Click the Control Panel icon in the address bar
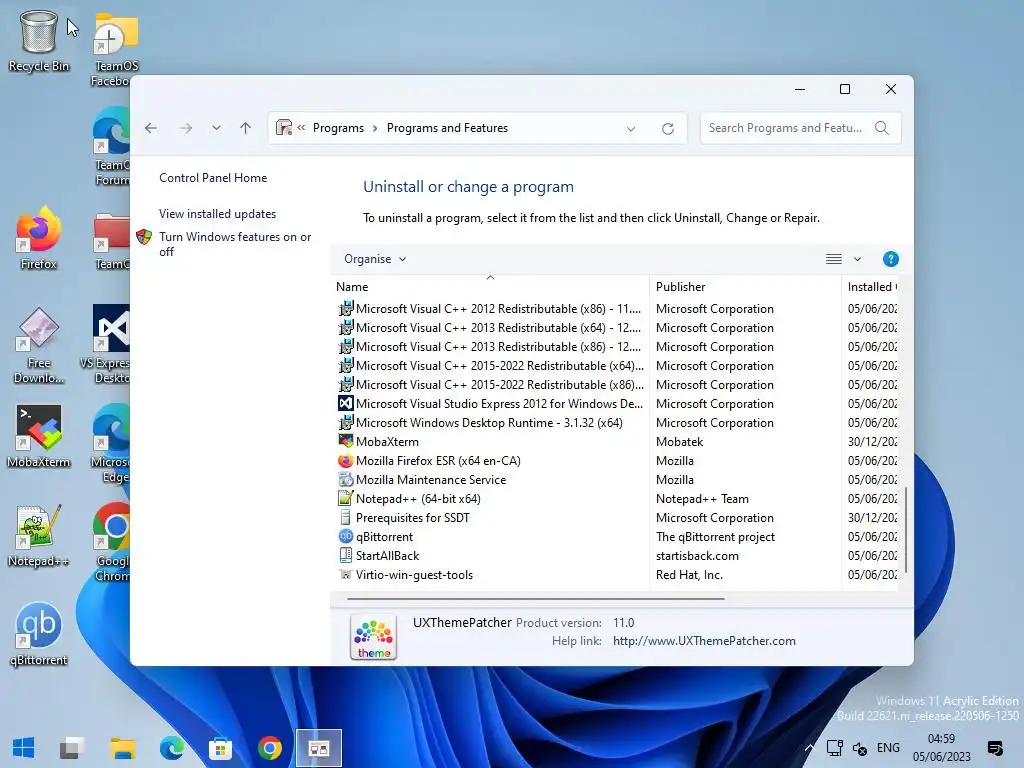The width and height of the screenshot is (1024, 768). tap(284, 128)
